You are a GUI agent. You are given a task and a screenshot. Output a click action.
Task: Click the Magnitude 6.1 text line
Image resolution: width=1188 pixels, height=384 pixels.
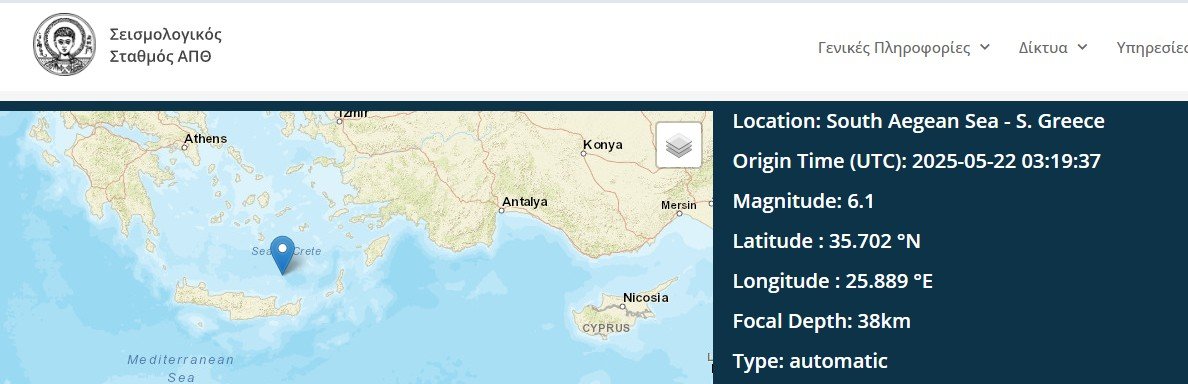(803, 201)
